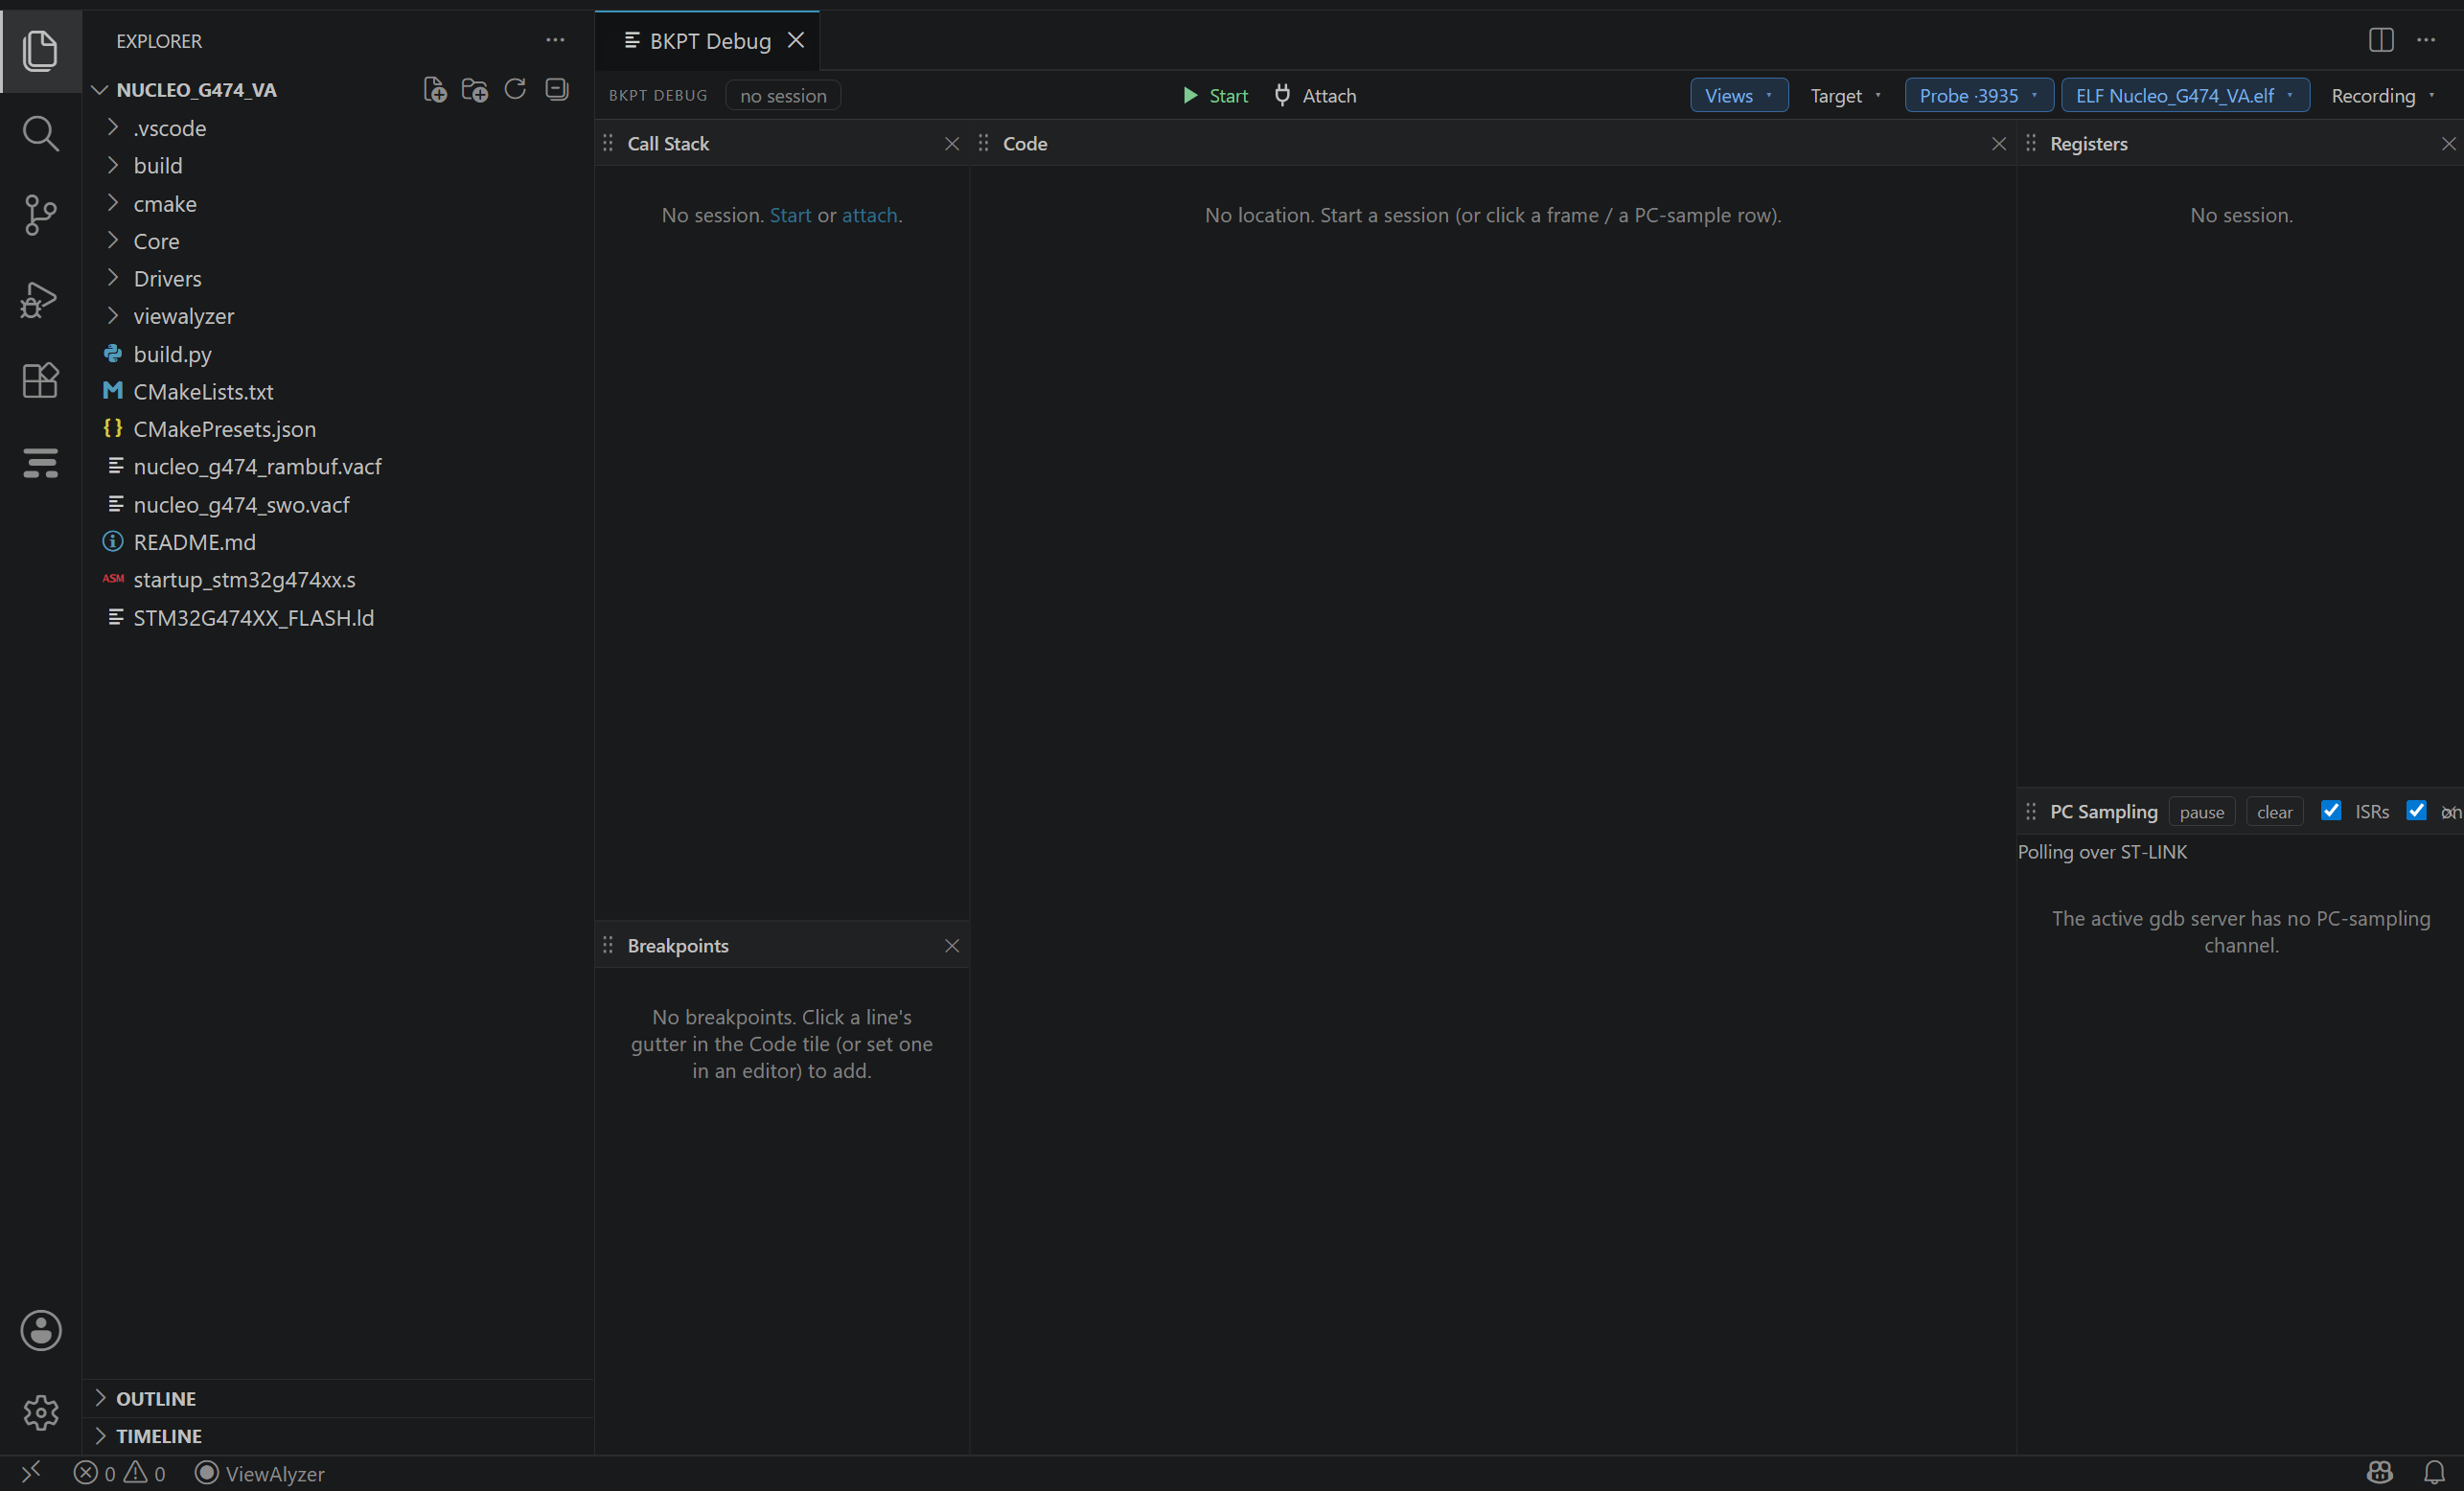
Task: Open the remote window status bar icon
Action: (x=31, y=1473)
